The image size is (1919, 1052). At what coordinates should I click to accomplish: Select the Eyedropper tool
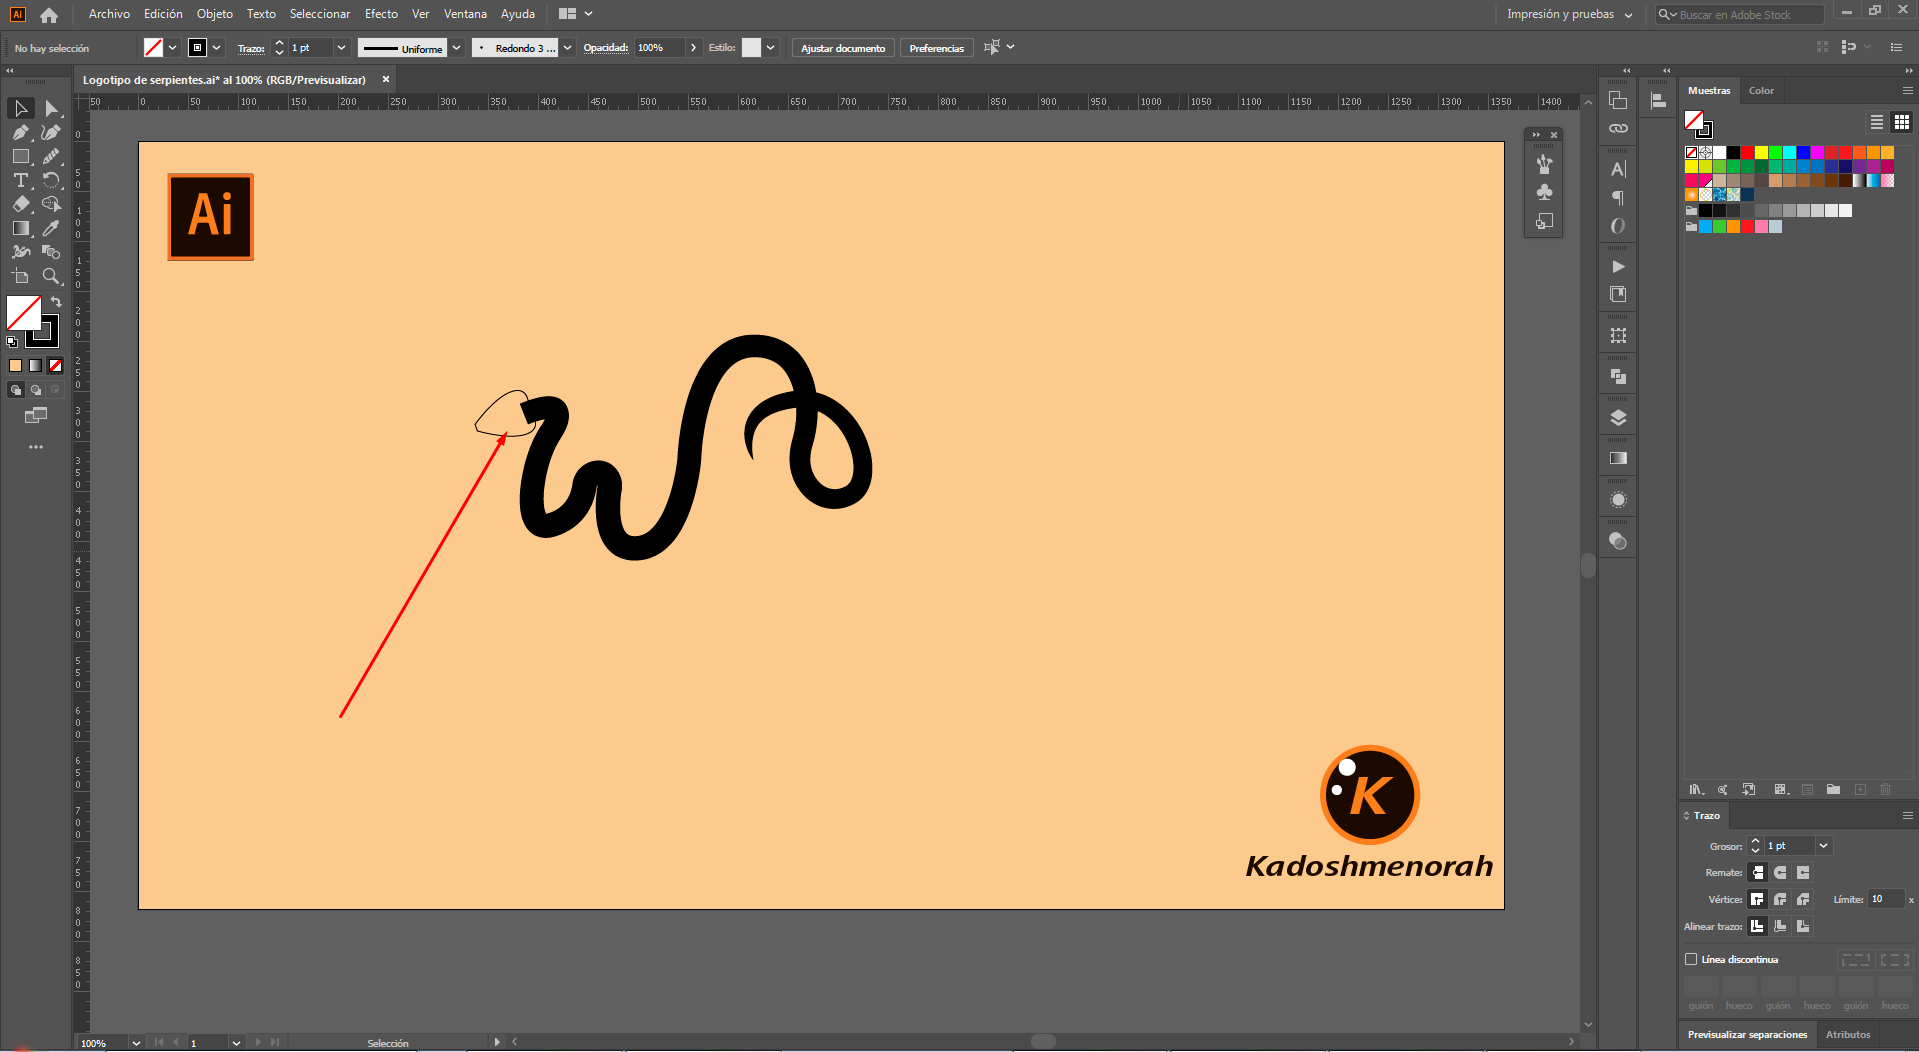[x=51, y=228]
